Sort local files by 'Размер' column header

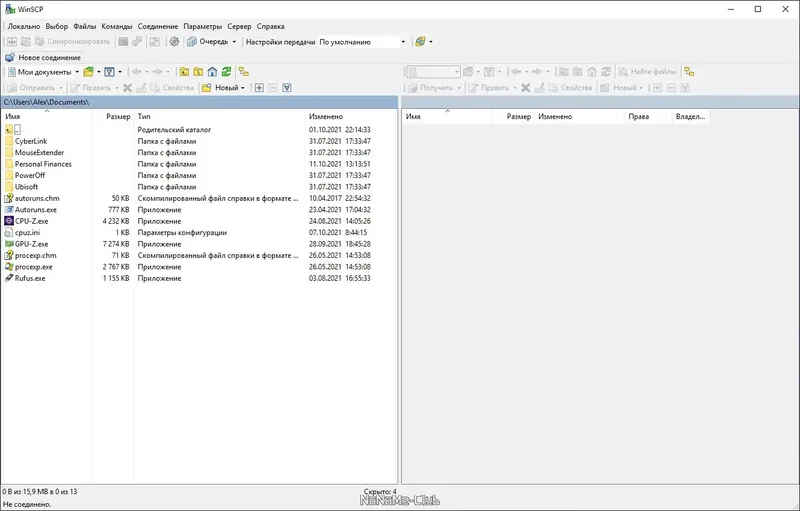(x=113, y=116)
